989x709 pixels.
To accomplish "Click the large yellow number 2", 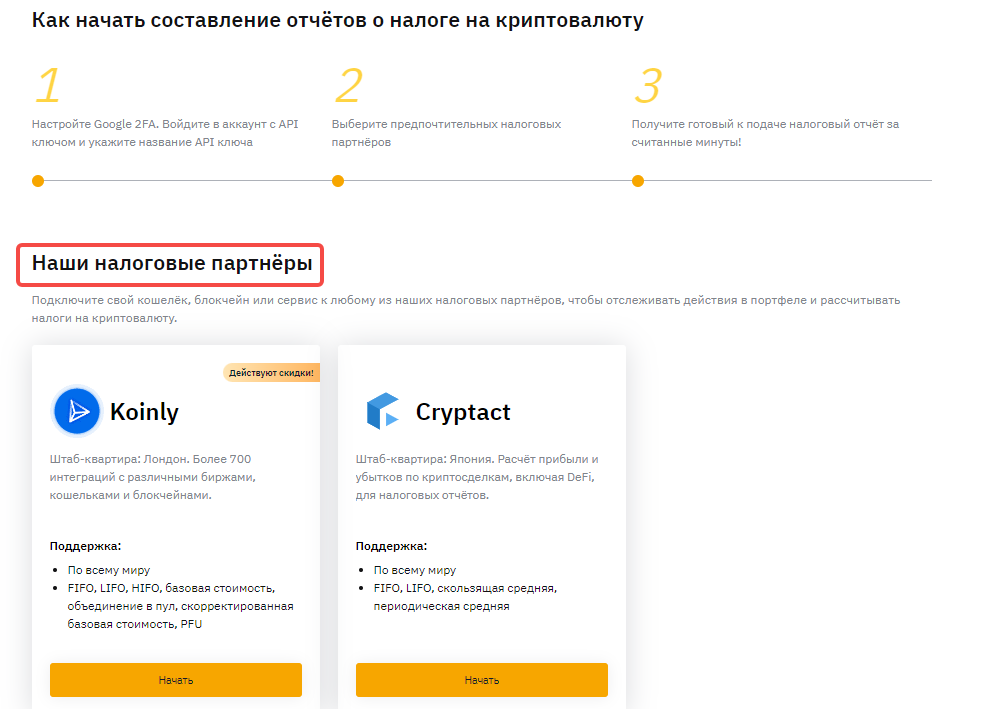I will tap(347, 87).
